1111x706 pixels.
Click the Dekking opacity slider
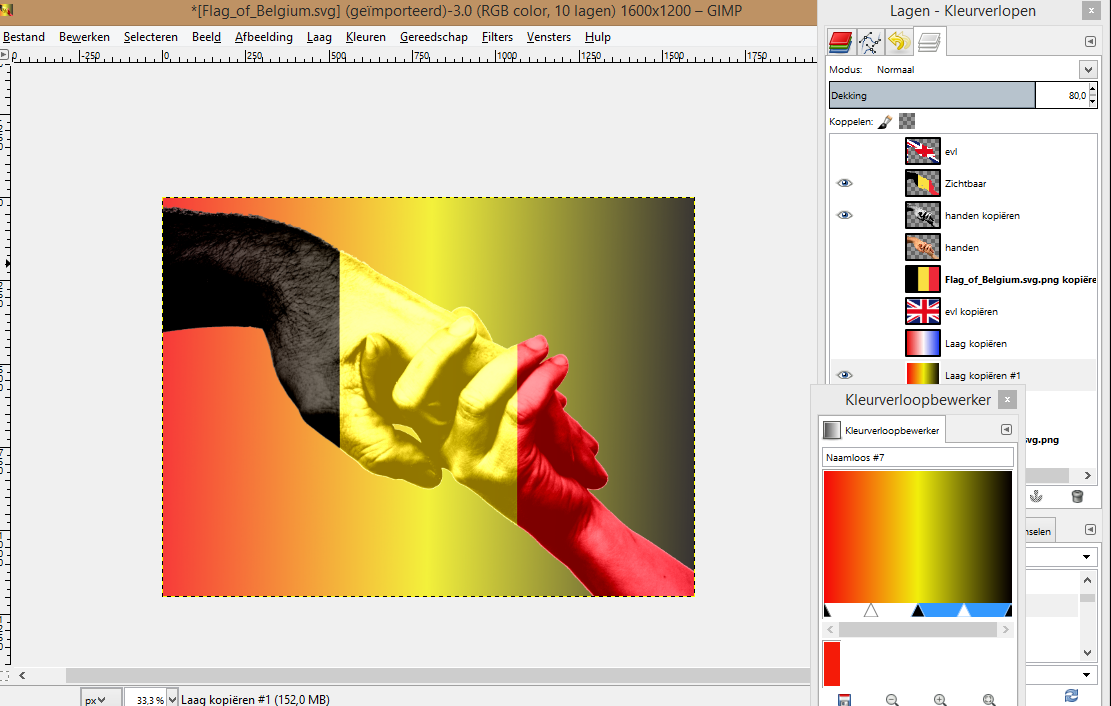pos(932,96)
